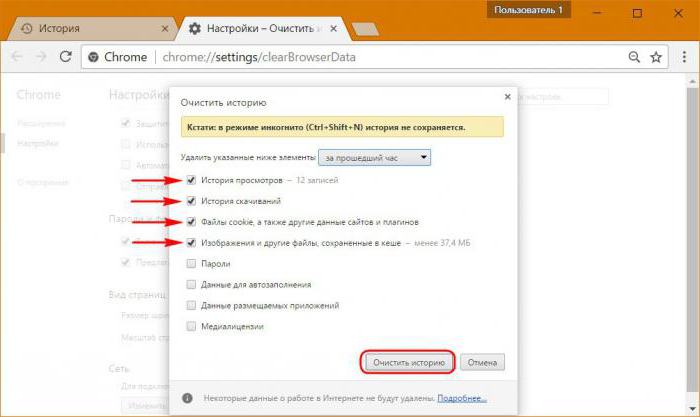This screenshot has height=417, width=700.
Task: Reload the page with the refresh icon
Action: (65, 57)
